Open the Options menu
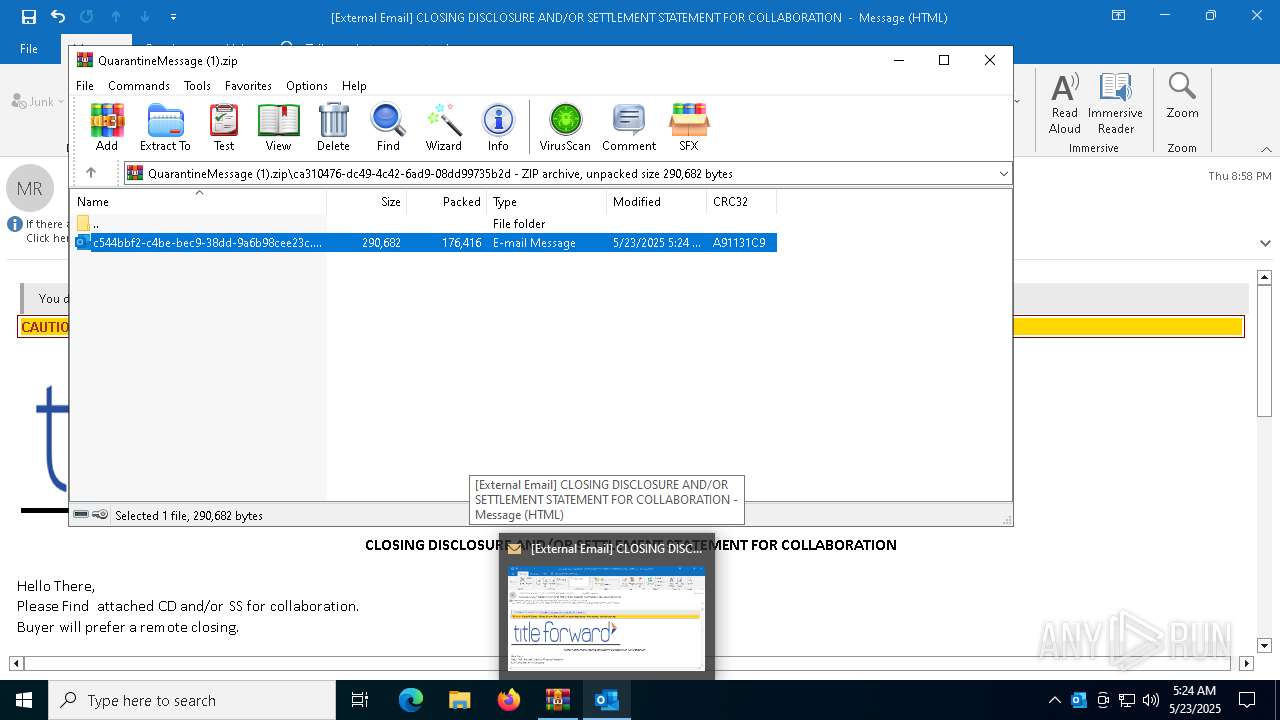The image size is (1280, 720). tap(307, 86)
